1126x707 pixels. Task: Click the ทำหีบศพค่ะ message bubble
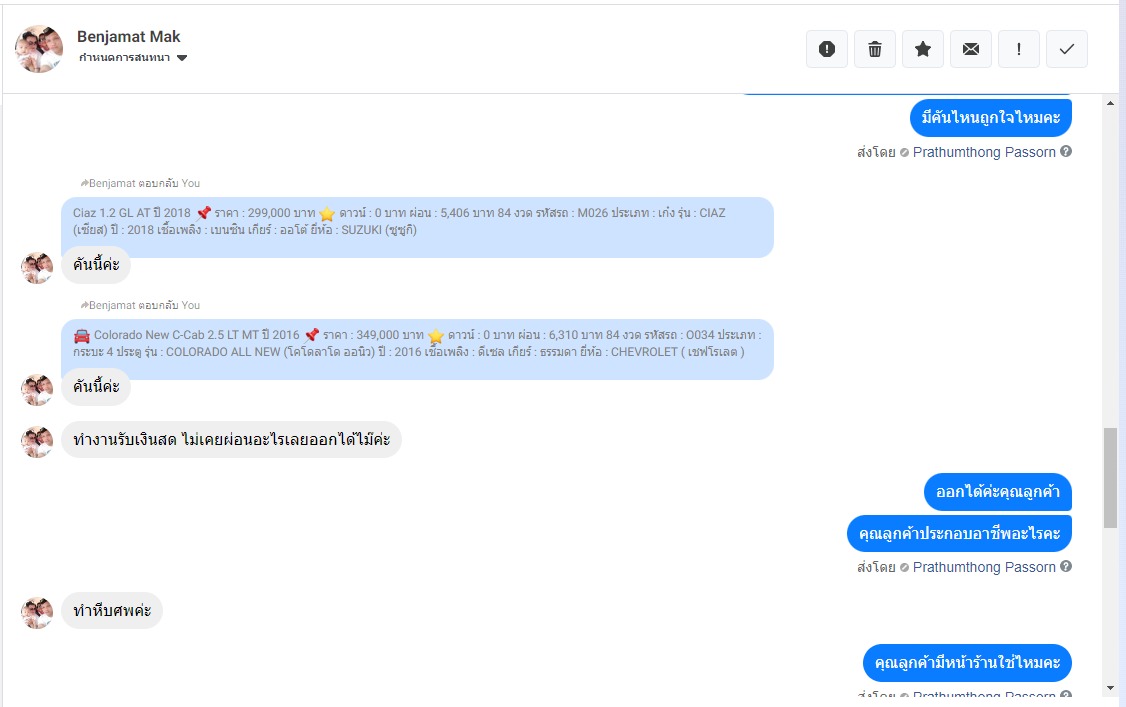point(112,611)
